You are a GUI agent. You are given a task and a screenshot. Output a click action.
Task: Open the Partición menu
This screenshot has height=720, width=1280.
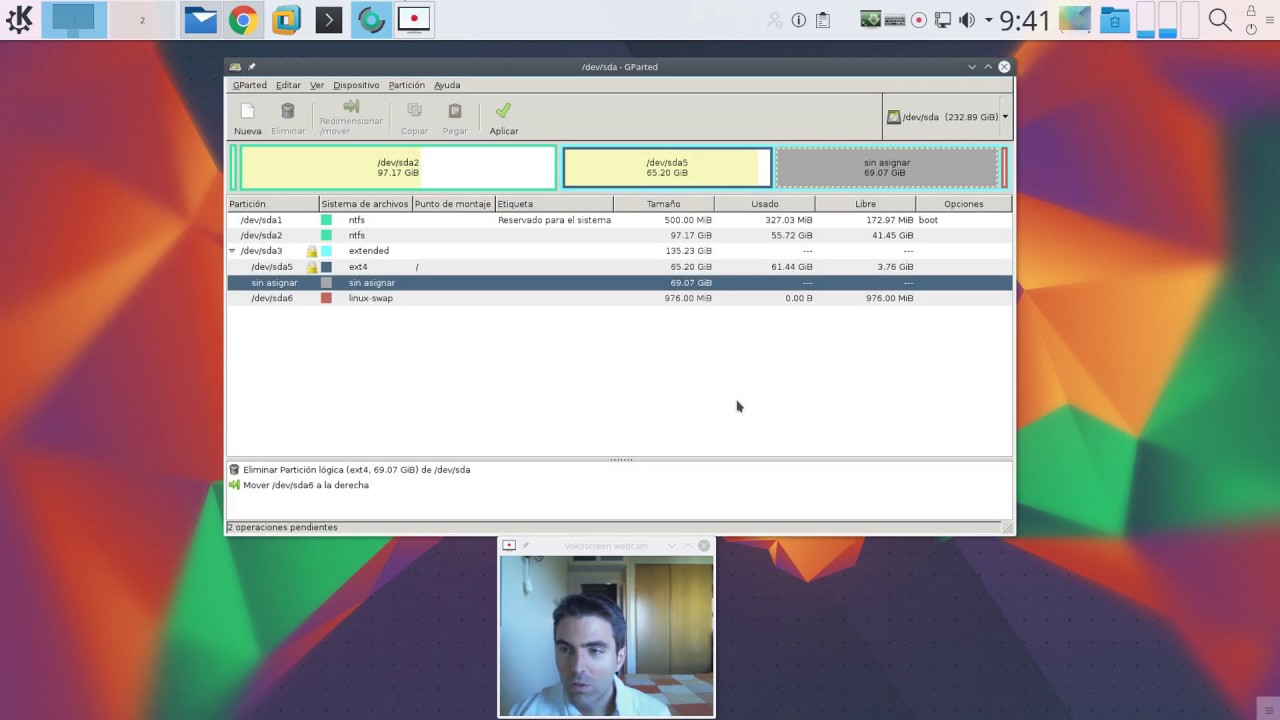pyautogui.click(x=407, y=85)
